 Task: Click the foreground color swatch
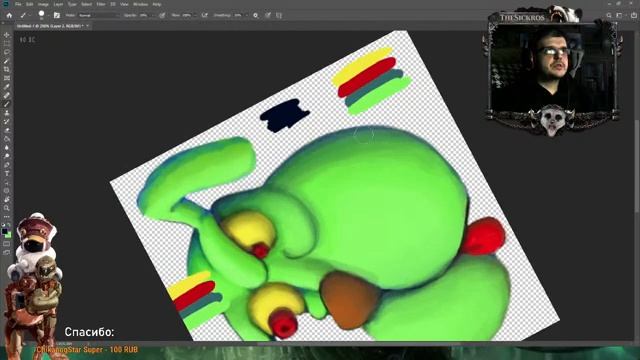5,231
